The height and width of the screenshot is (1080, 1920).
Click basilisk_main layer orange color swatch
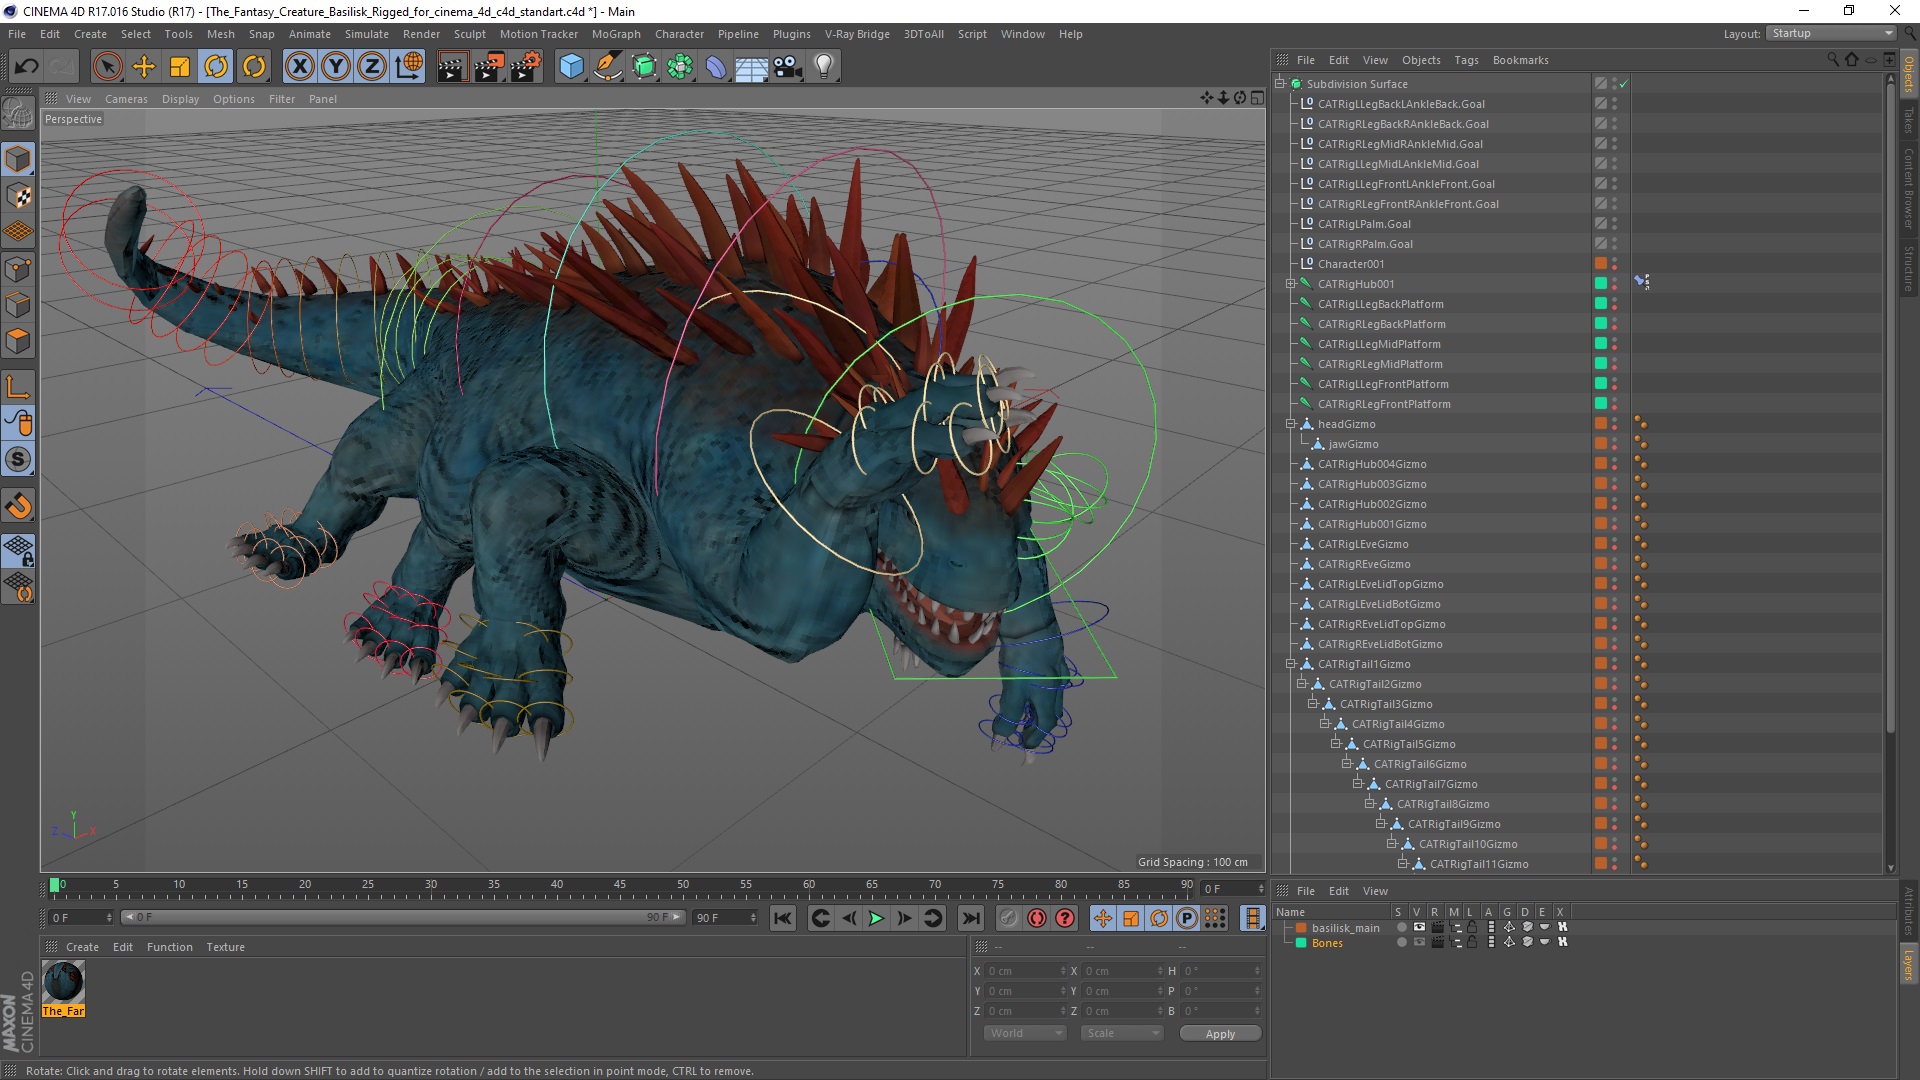[1301, 928]
